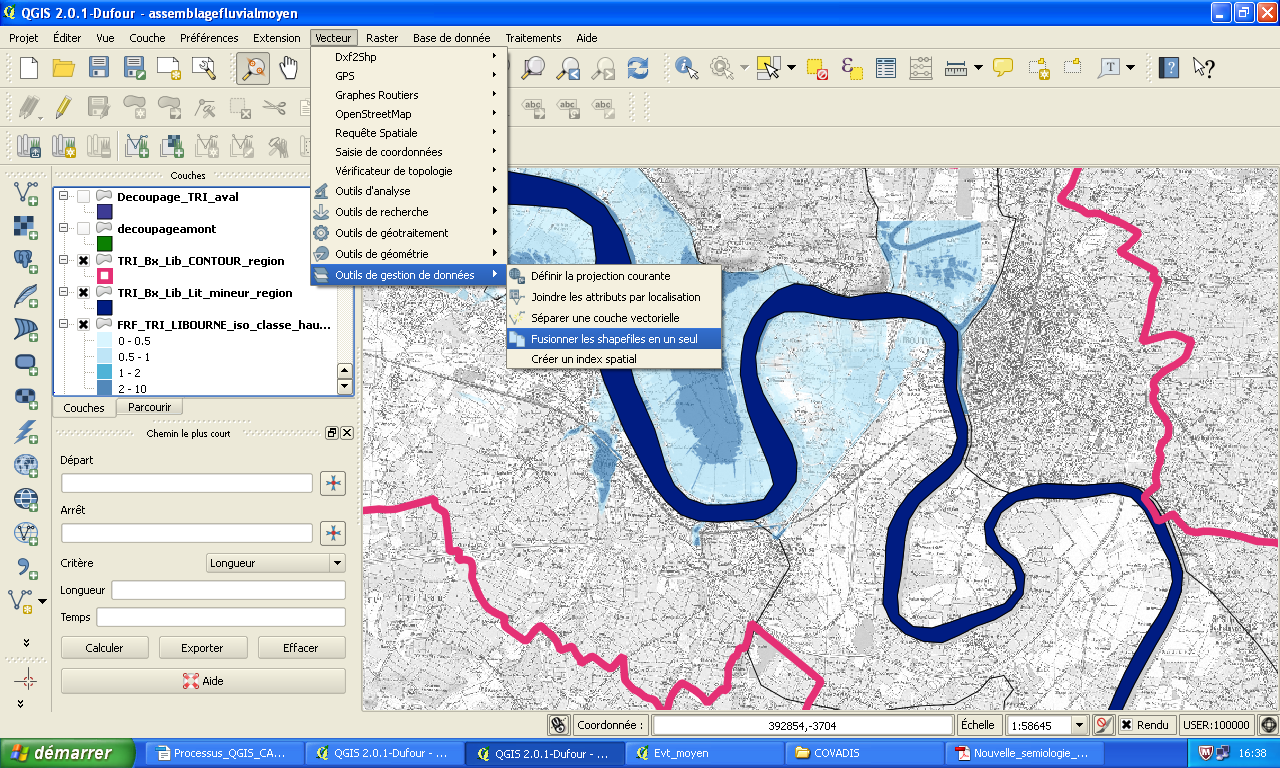
Task: Pick Départ point on the map
Action: tap(333, 483)
